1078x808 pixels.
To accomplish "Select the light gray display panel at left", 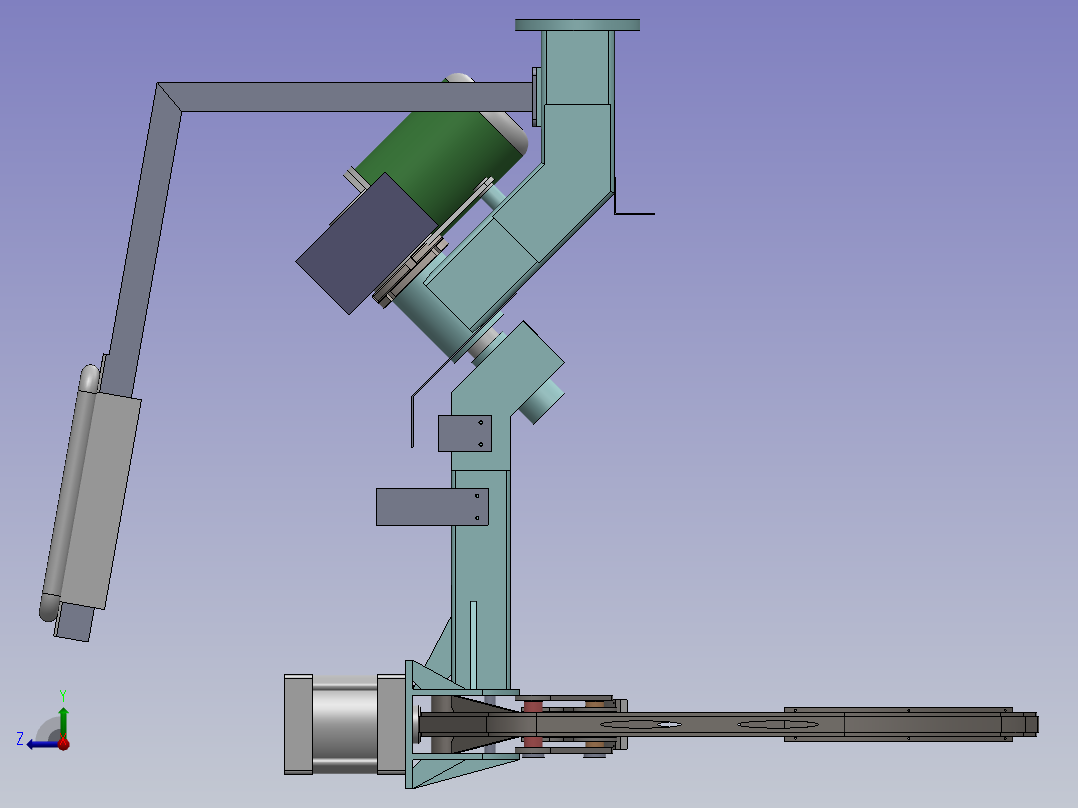I will click(x=102, y=500).
